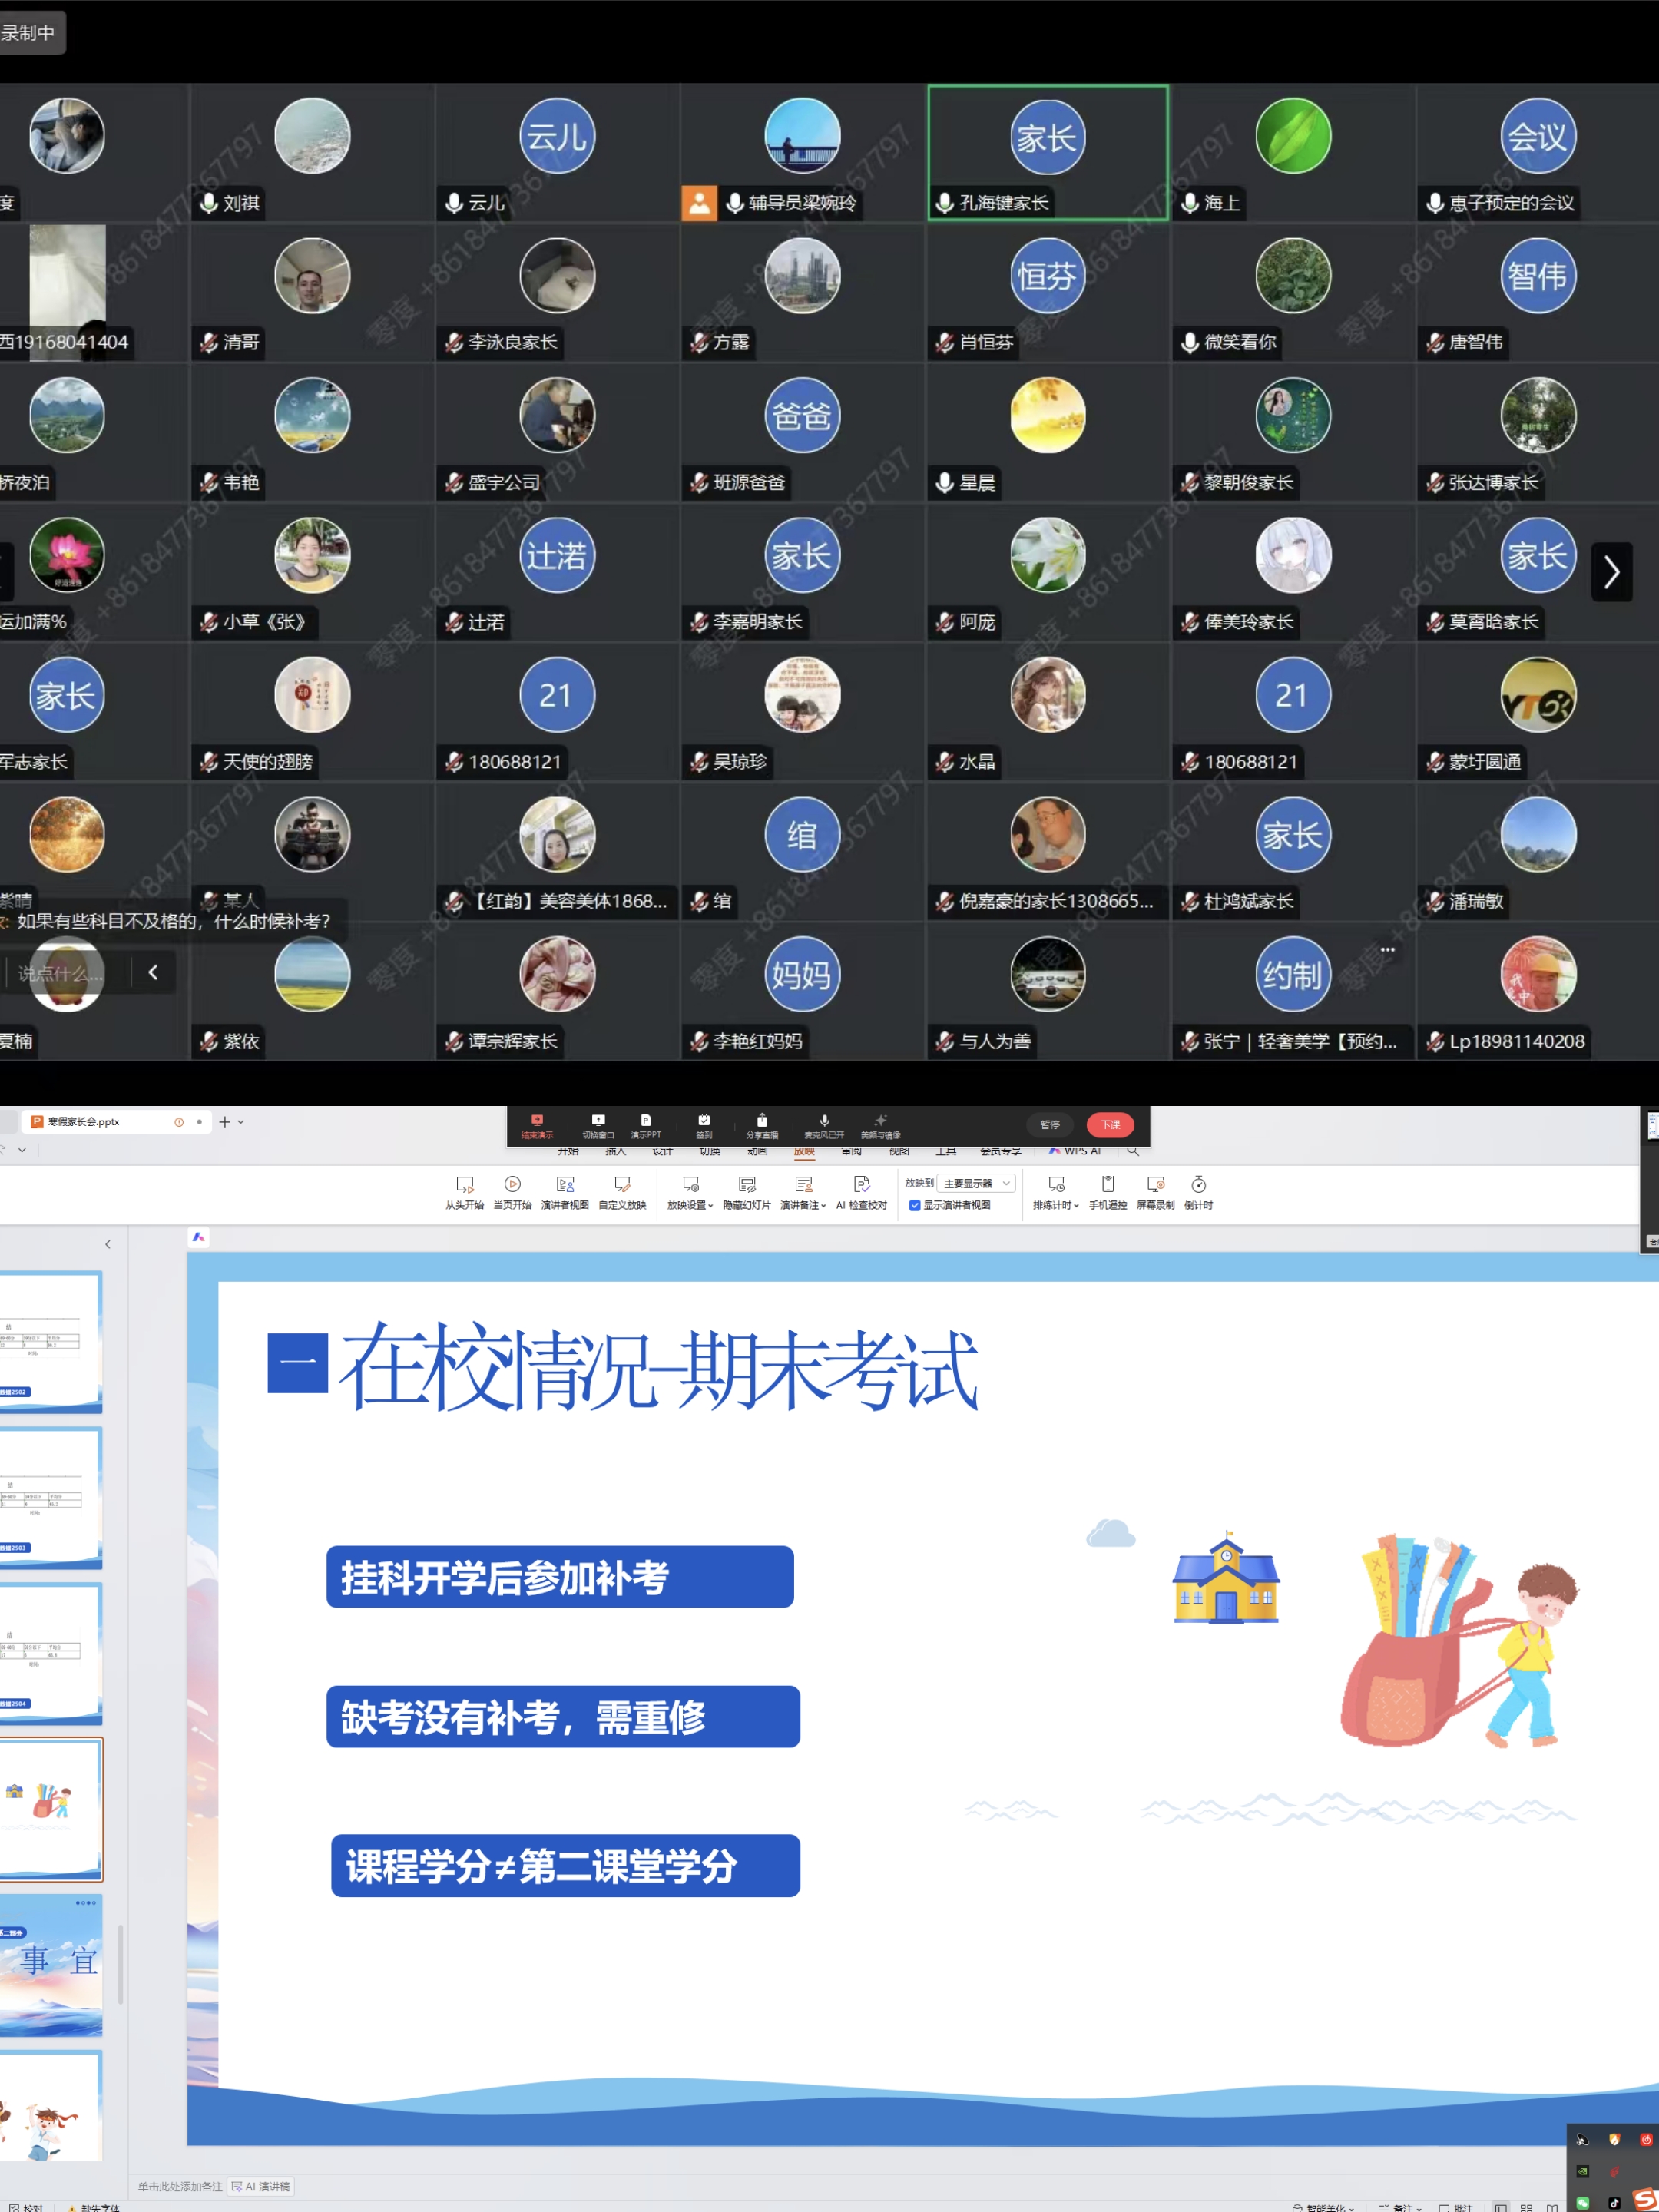Toggle 美颜与镜像 beauty and mirror option
1659x2212 pixels.
(x=880, y=1122)
